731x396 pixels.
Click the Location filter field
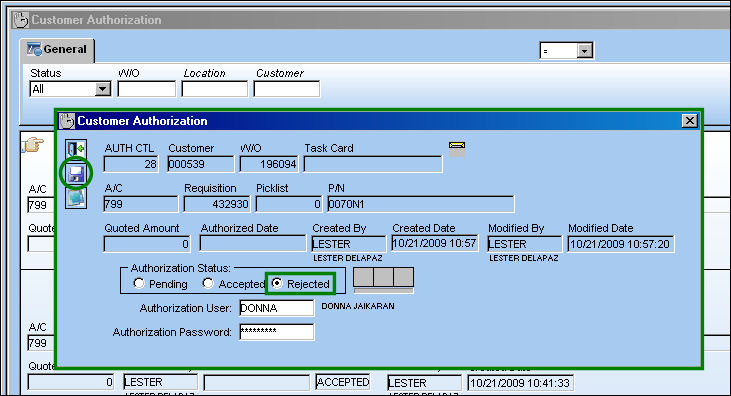(214, 89)
